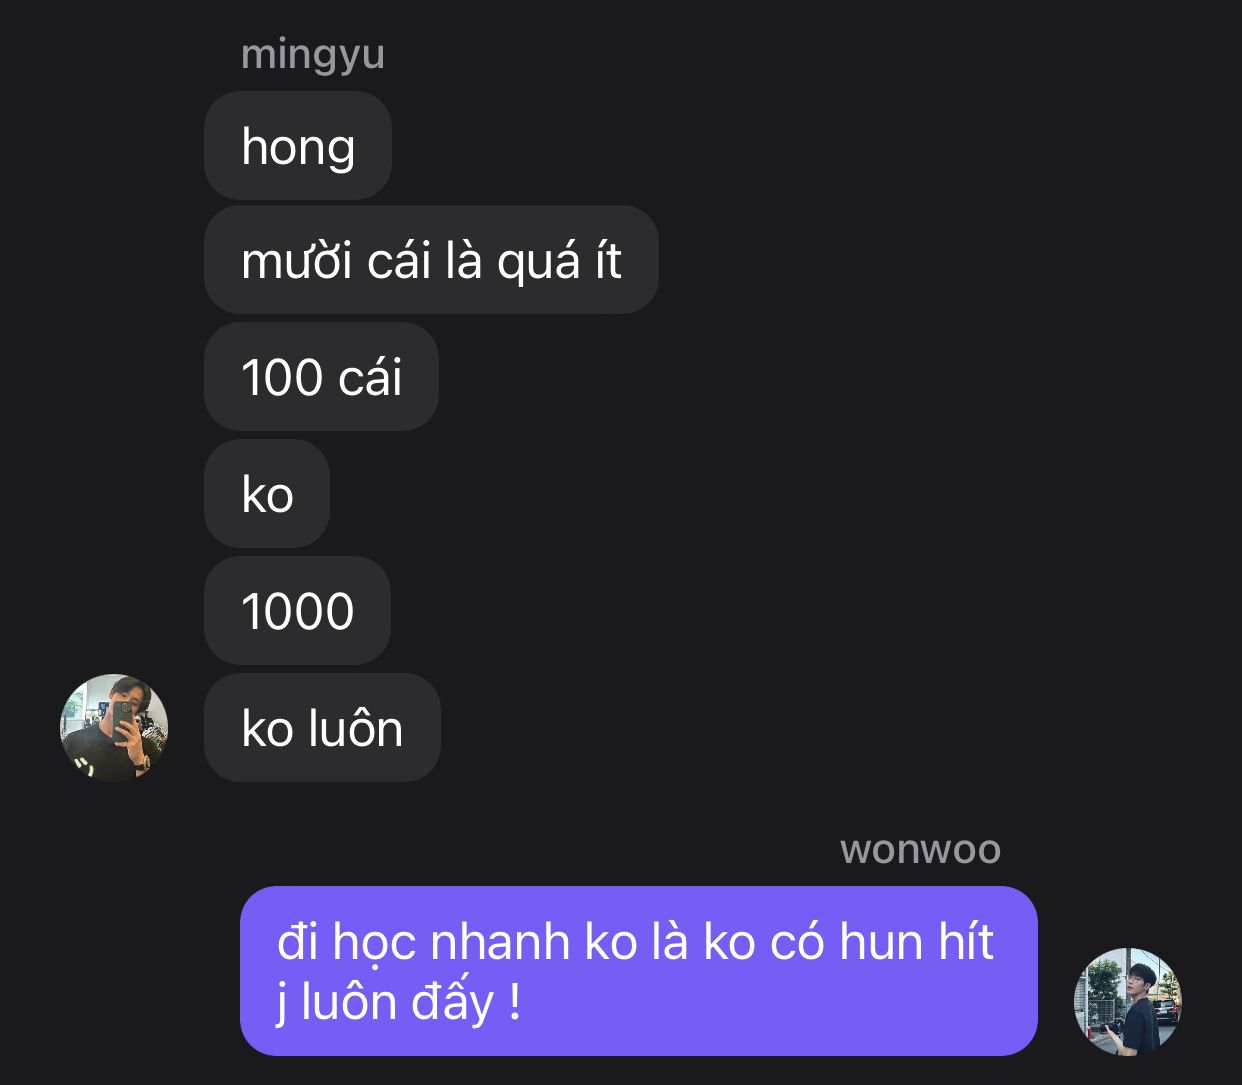Click the words "hun hít" in wonwoo's message
This screenshot has height=1085, width=1242.
click(x=916, y=942)
